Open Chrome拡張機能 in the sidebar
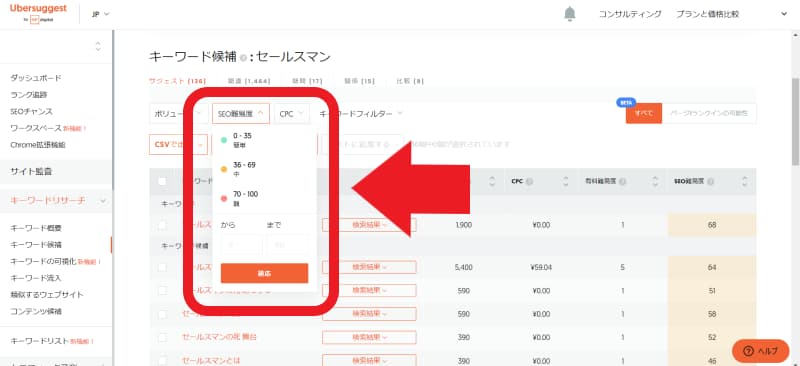Image resolution: width=800 pixels, height=366 pixels. click(38, 144)
